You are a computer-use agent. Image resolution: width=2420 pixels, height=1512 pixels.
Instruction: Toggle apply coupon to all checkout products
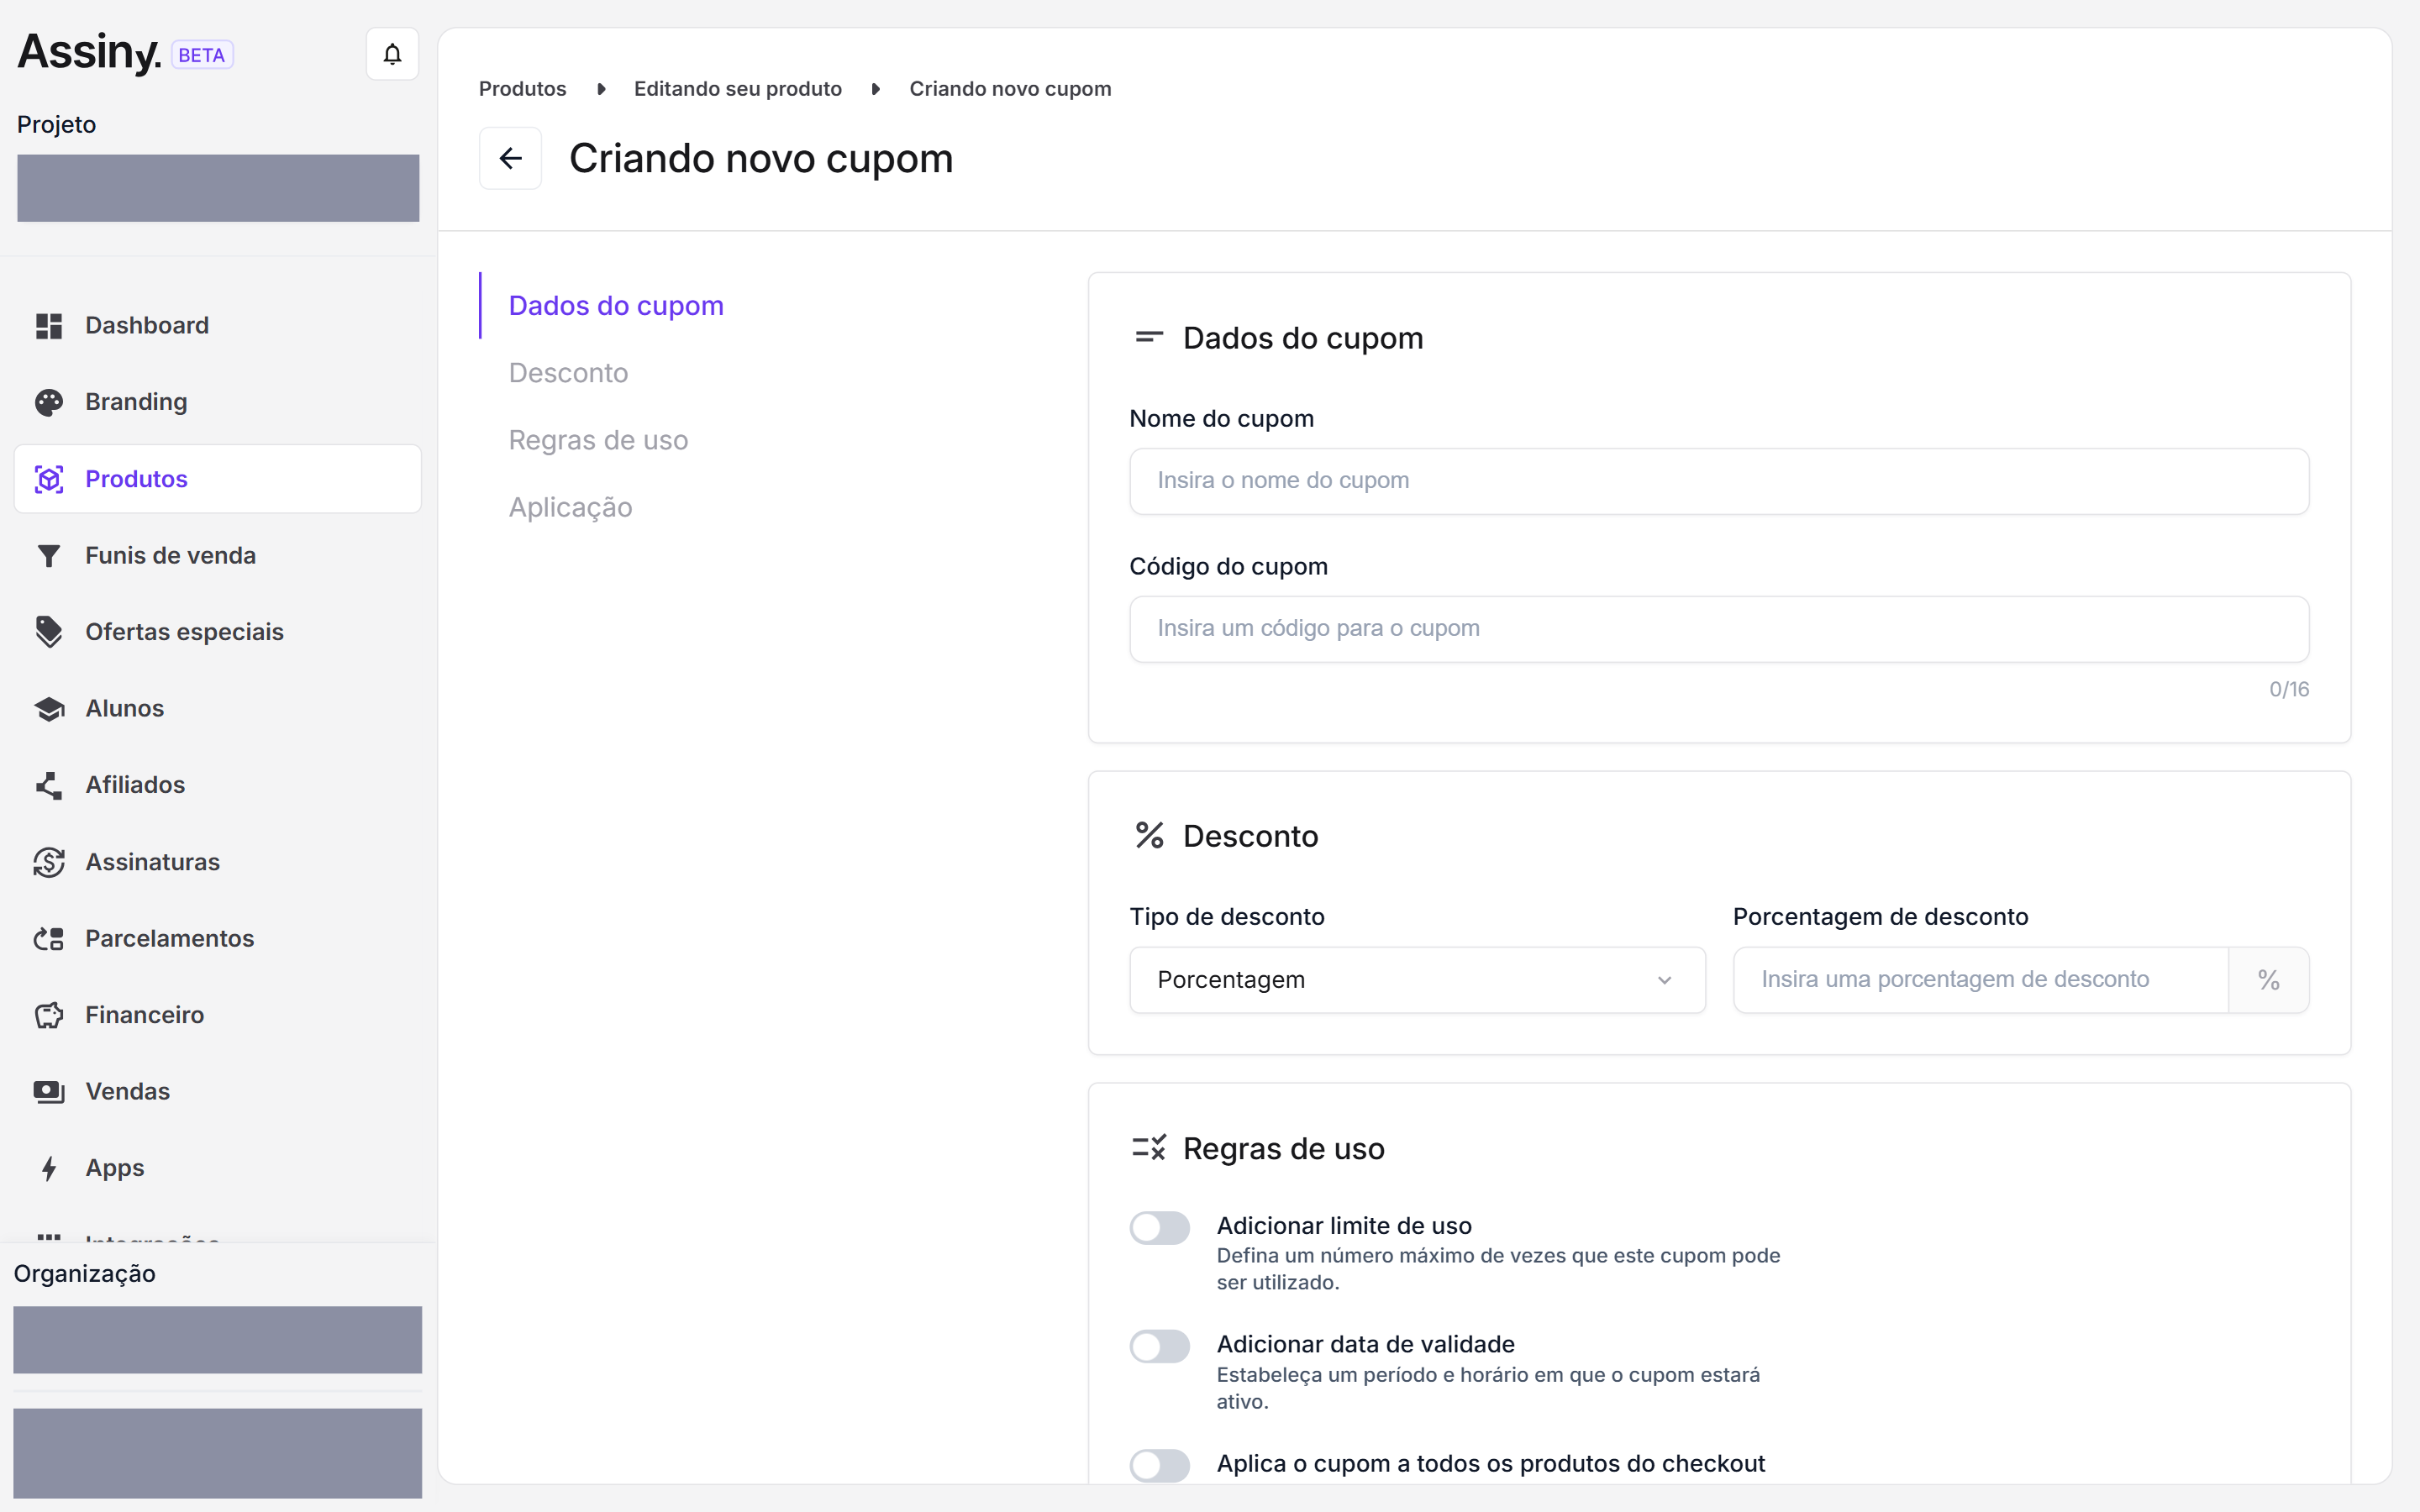(x=1160, y=1465)
